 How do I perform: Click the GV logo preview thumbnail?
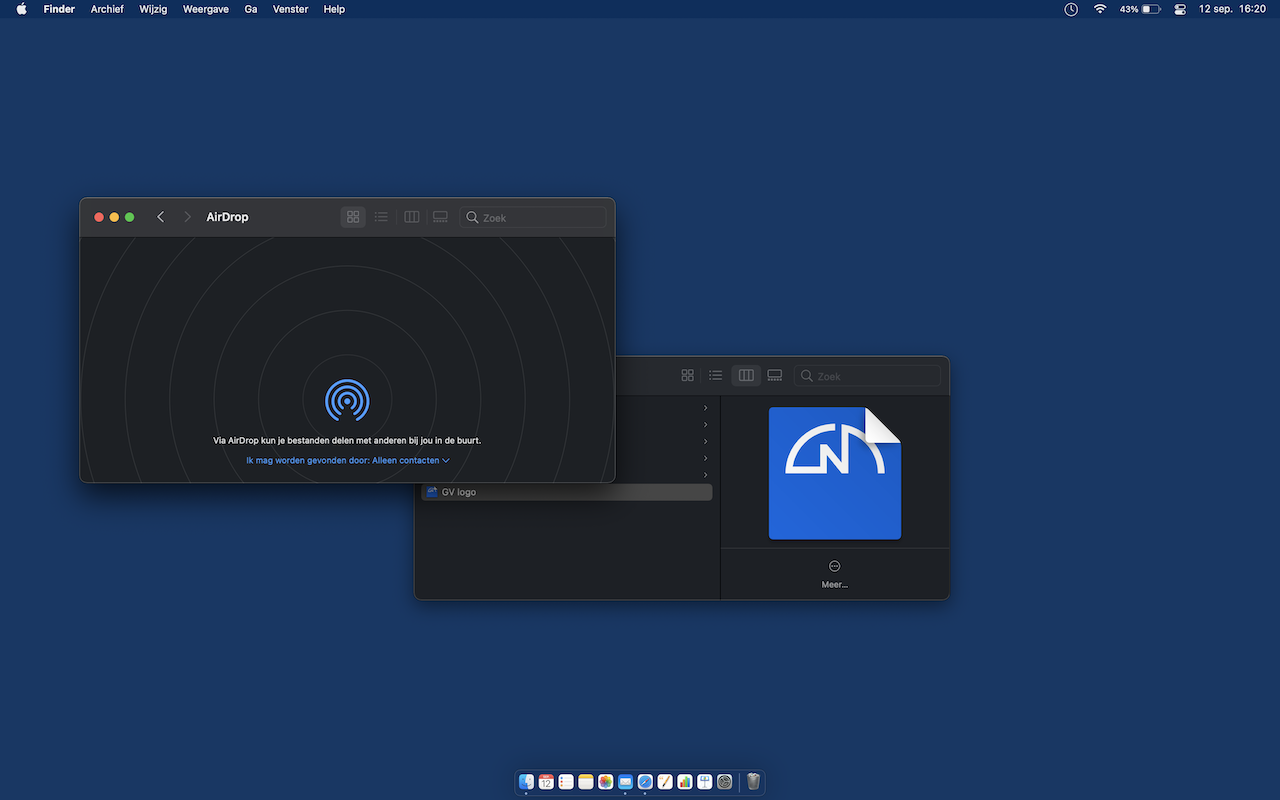click(835, 473)
